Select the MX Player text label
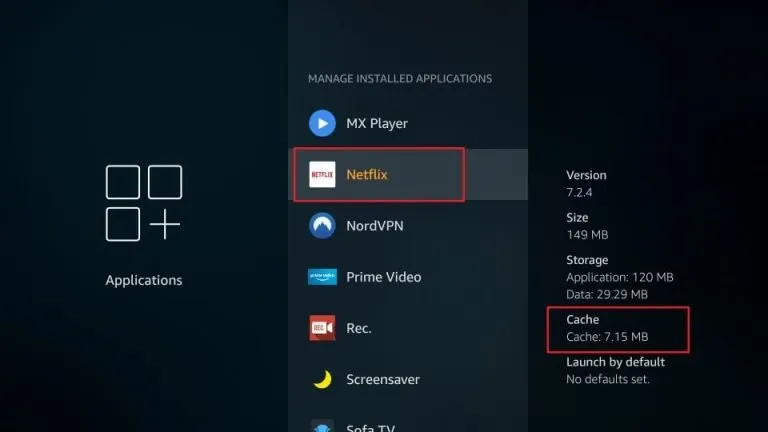This screenshot has height=432, width=768. pos(377,123)
